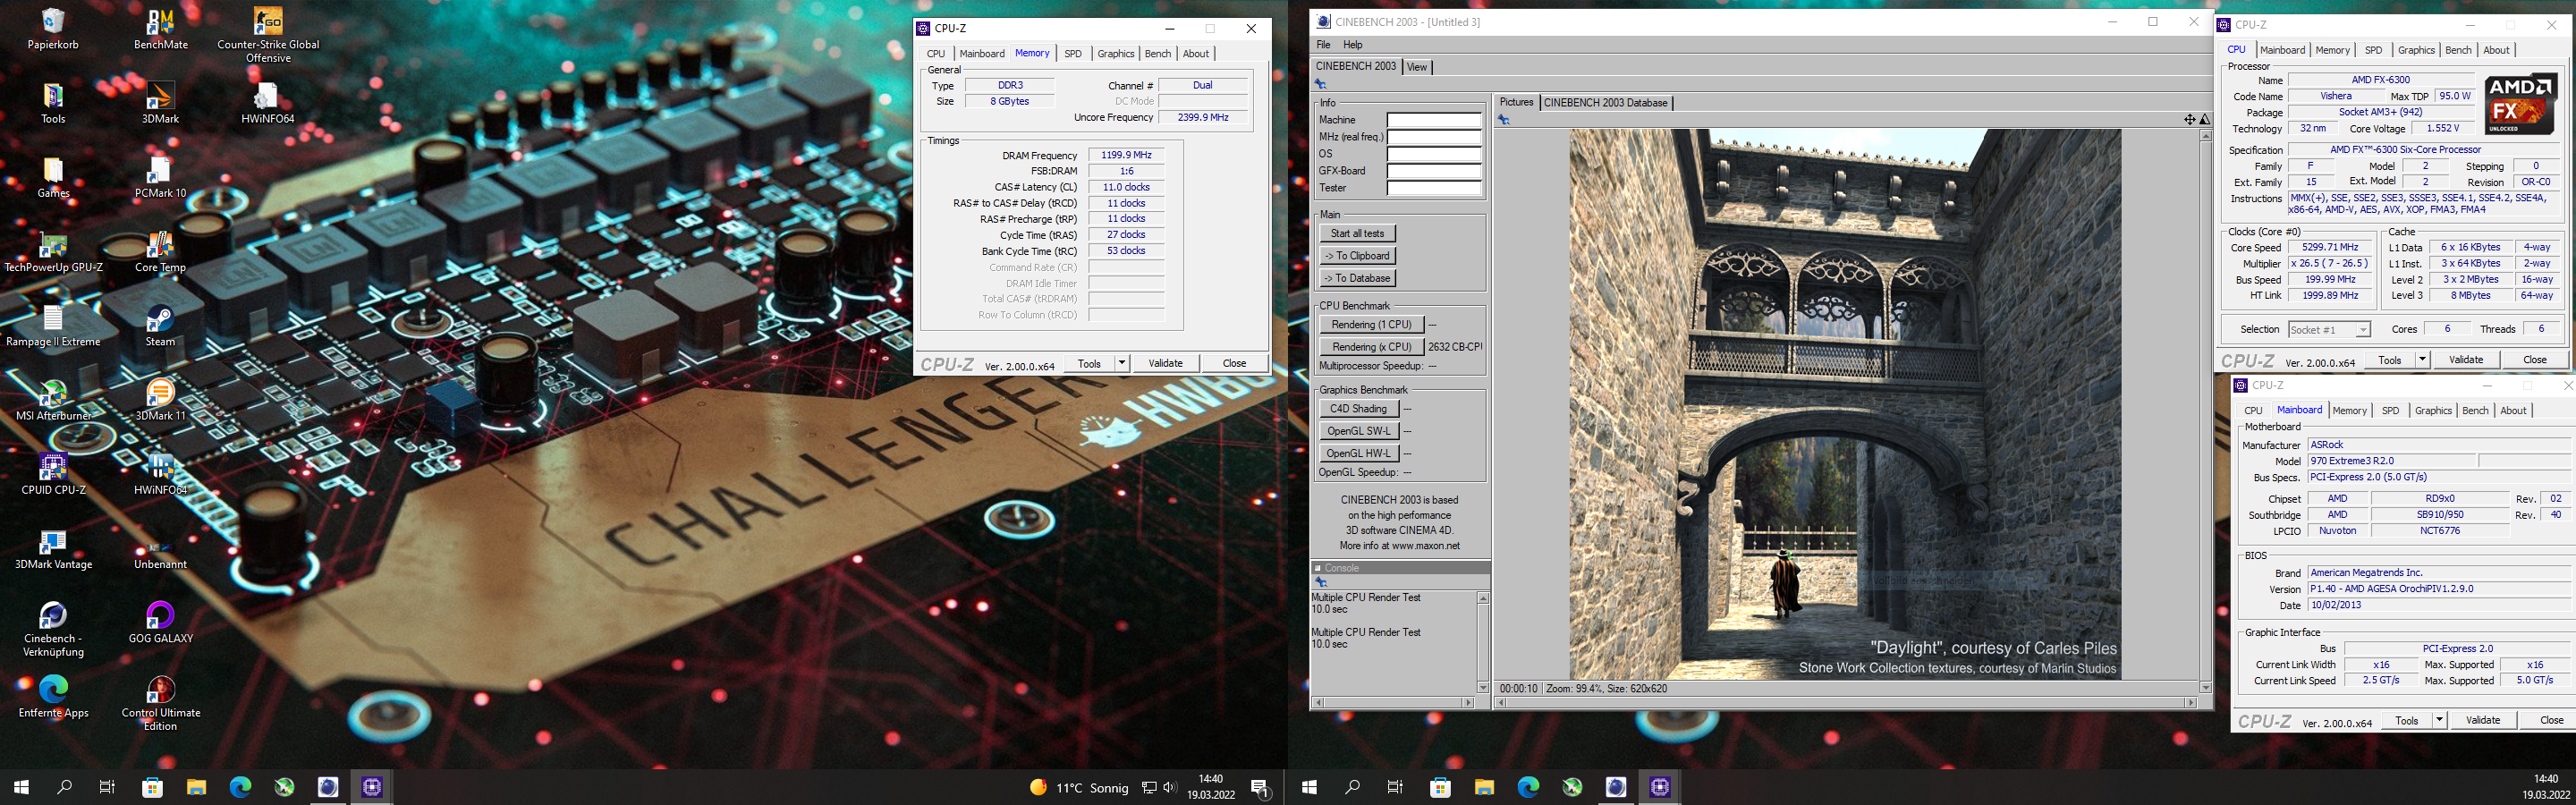Expand Tools dropdown in Memory CPU-Z window
The width and height of the screenshot is (2576, 805).
click(x=1122, y=363)
